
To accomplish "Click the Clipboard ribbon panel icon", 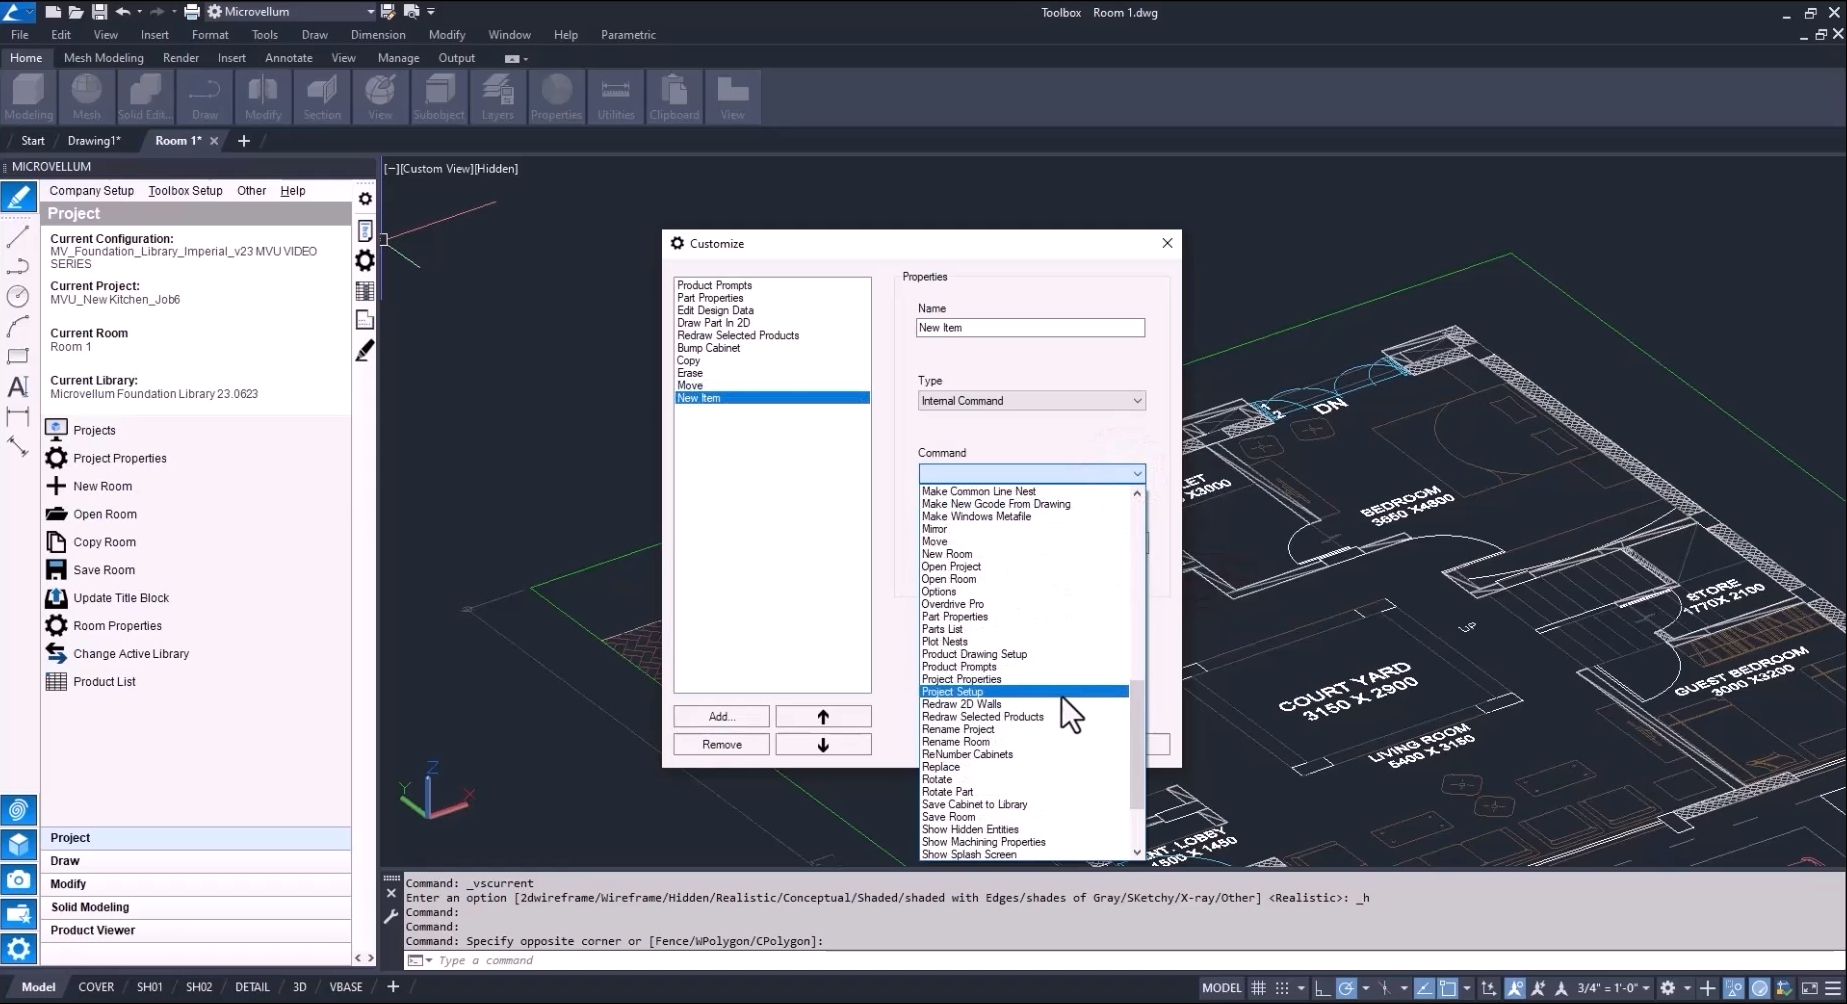I will coord(674,97).
